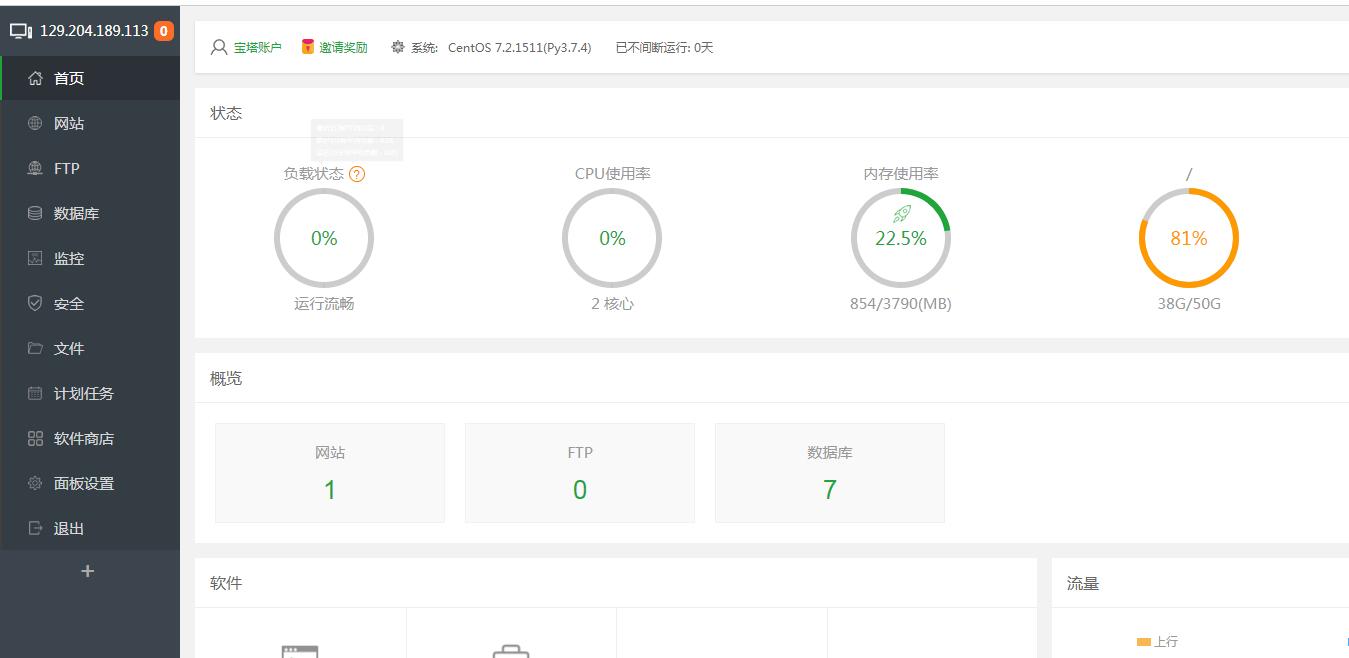Open the 软件商店 menu item
This screenshot has width=1349, height=658.
coord(83,438)
